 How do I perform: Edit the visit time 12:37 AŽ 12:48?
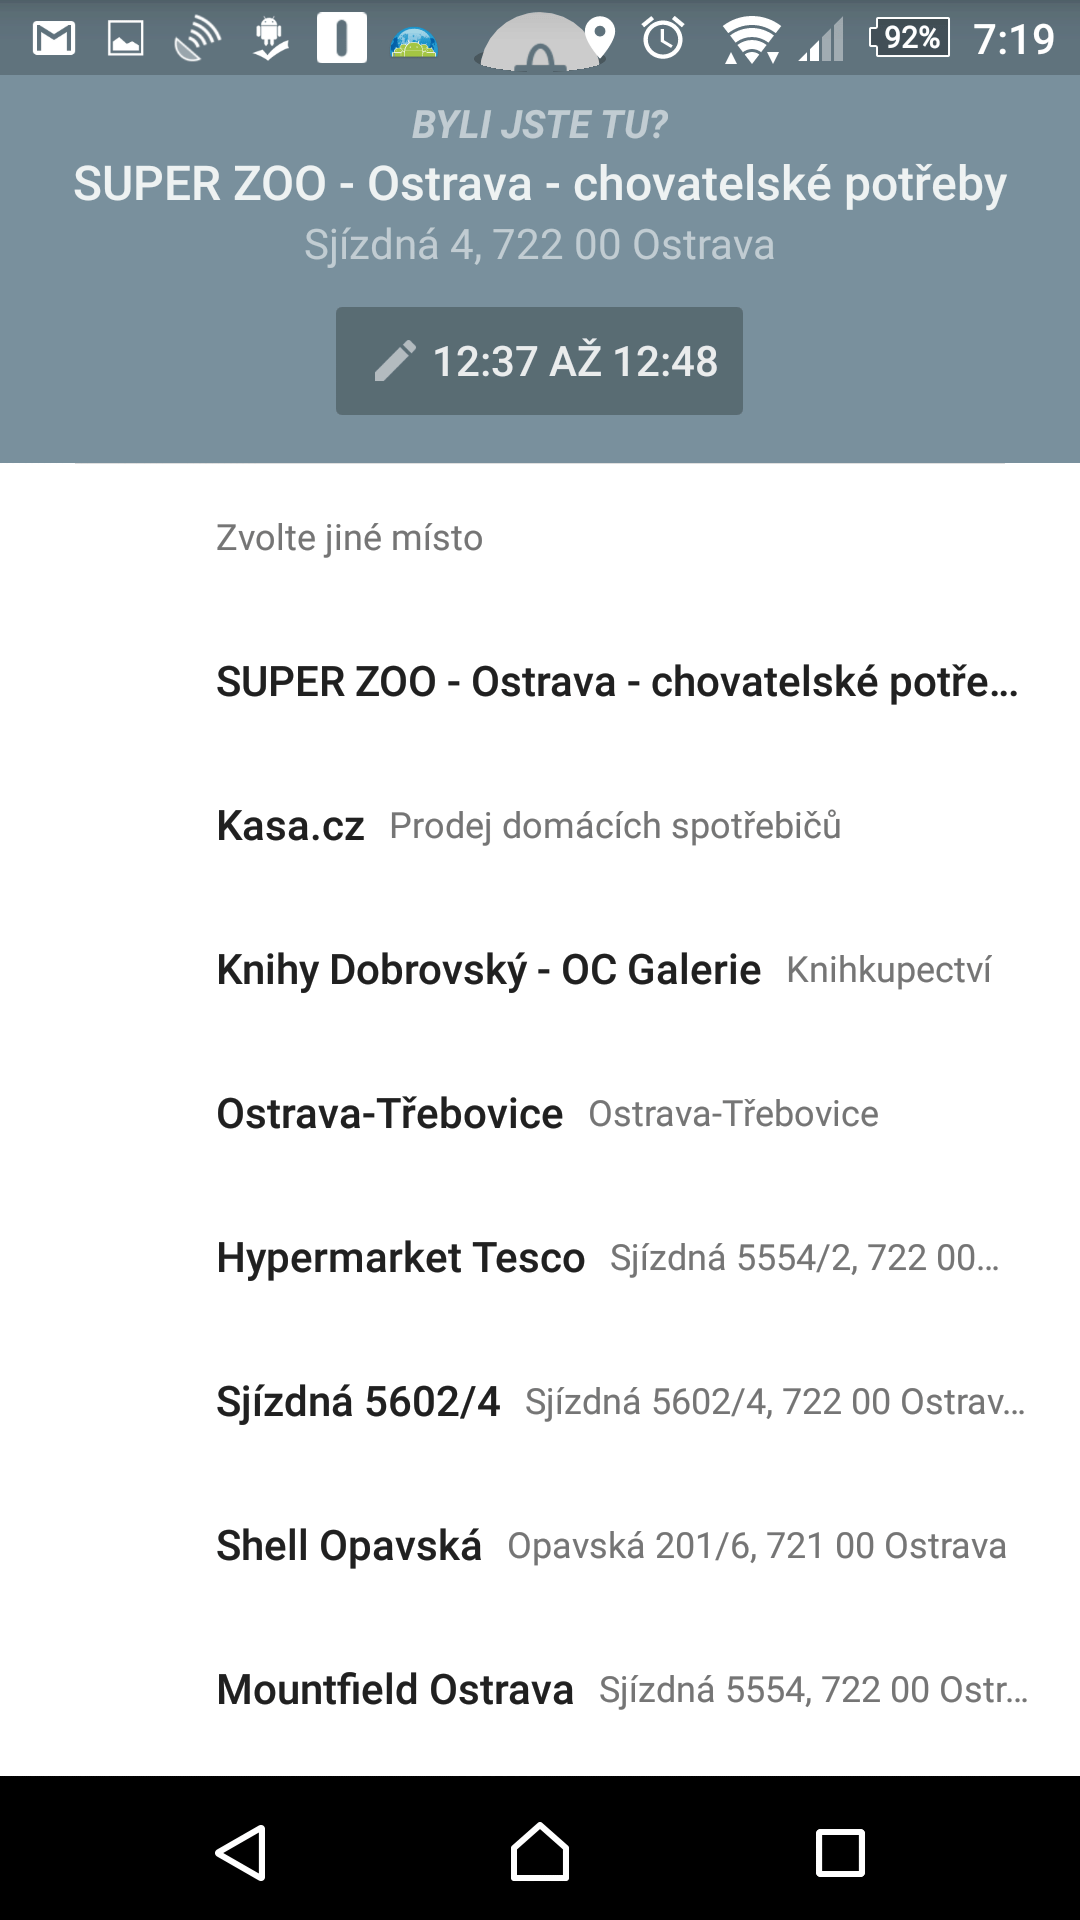point(539,361)
